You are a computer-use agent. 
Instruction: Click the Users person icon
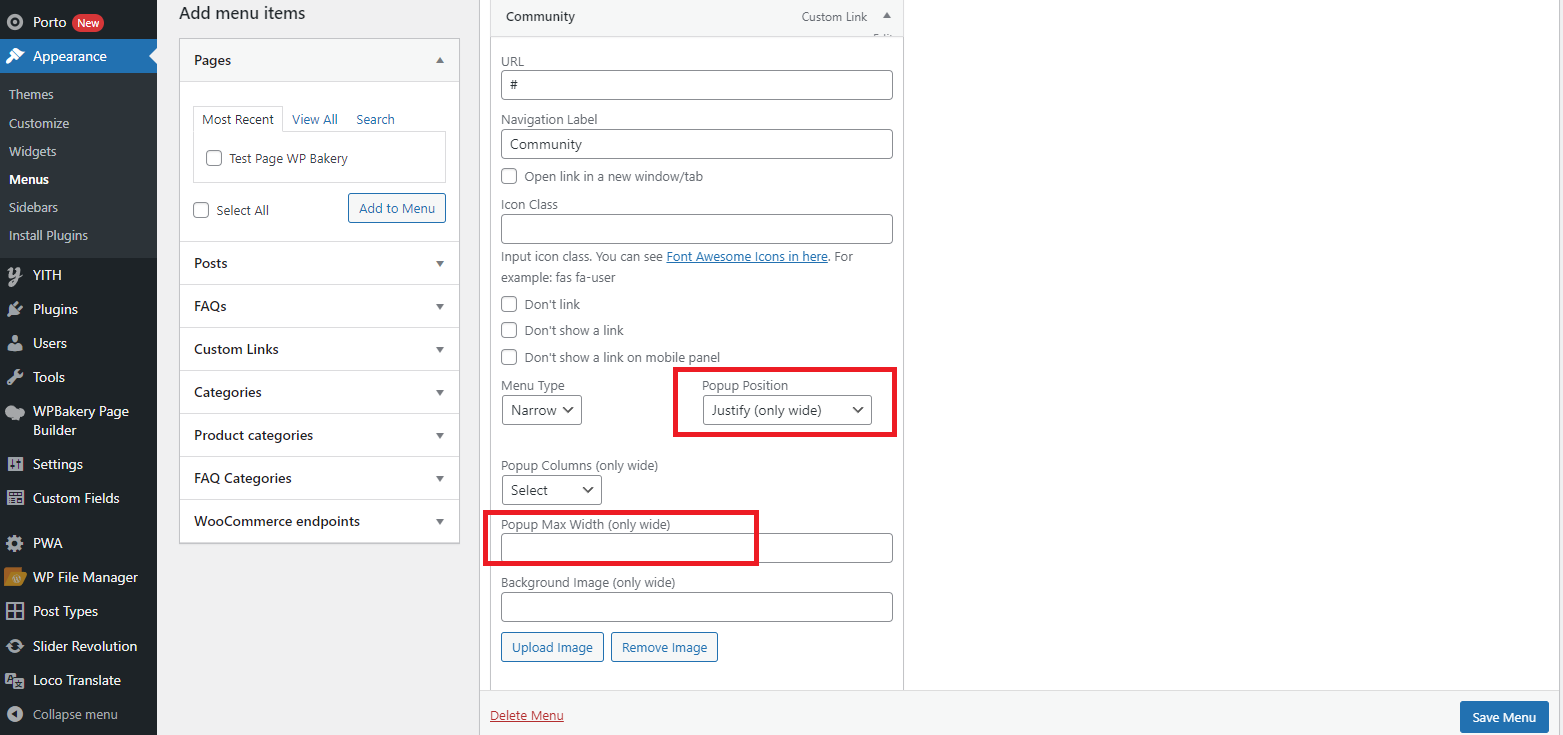pos(15,343)
